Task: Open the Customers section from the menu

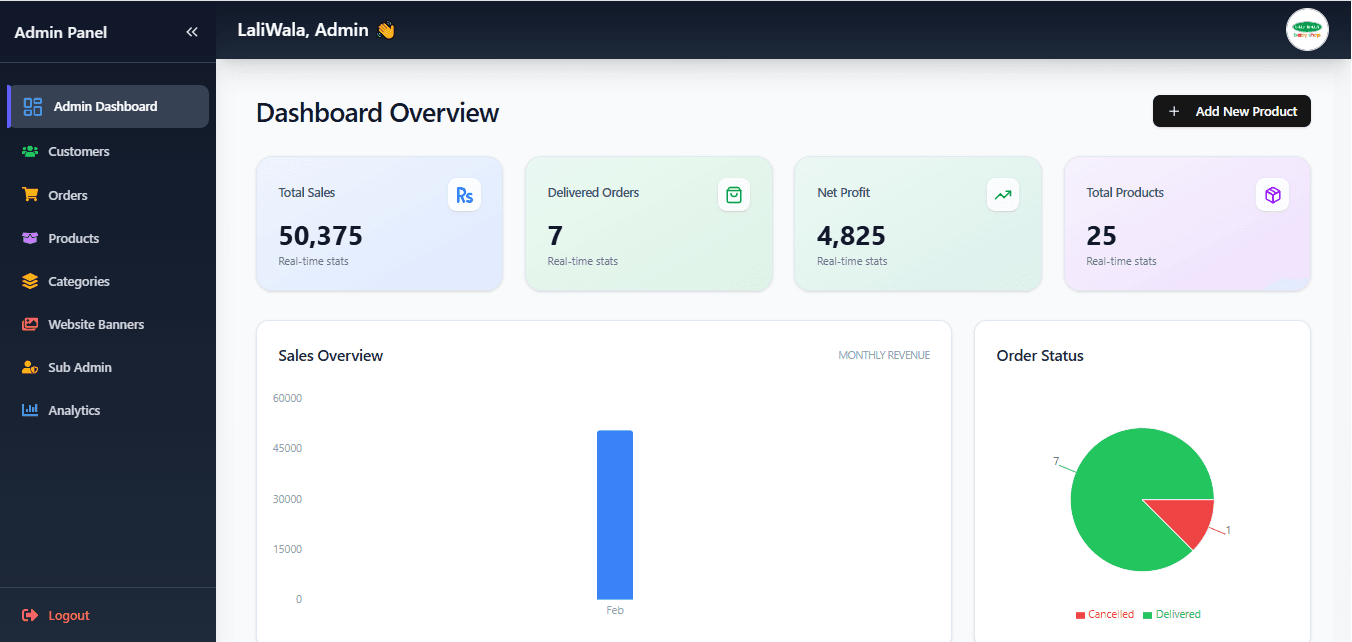Action: 78,151
